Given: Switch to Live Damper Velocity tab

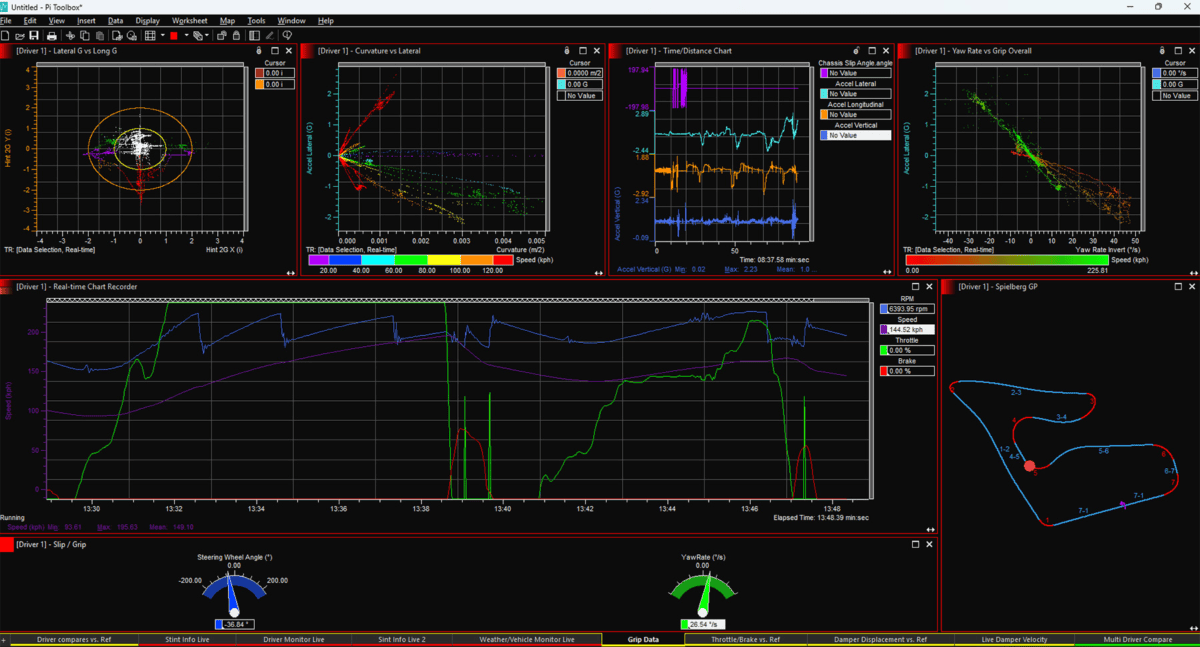Looking at the screenshot, I should pos(1014,639).
